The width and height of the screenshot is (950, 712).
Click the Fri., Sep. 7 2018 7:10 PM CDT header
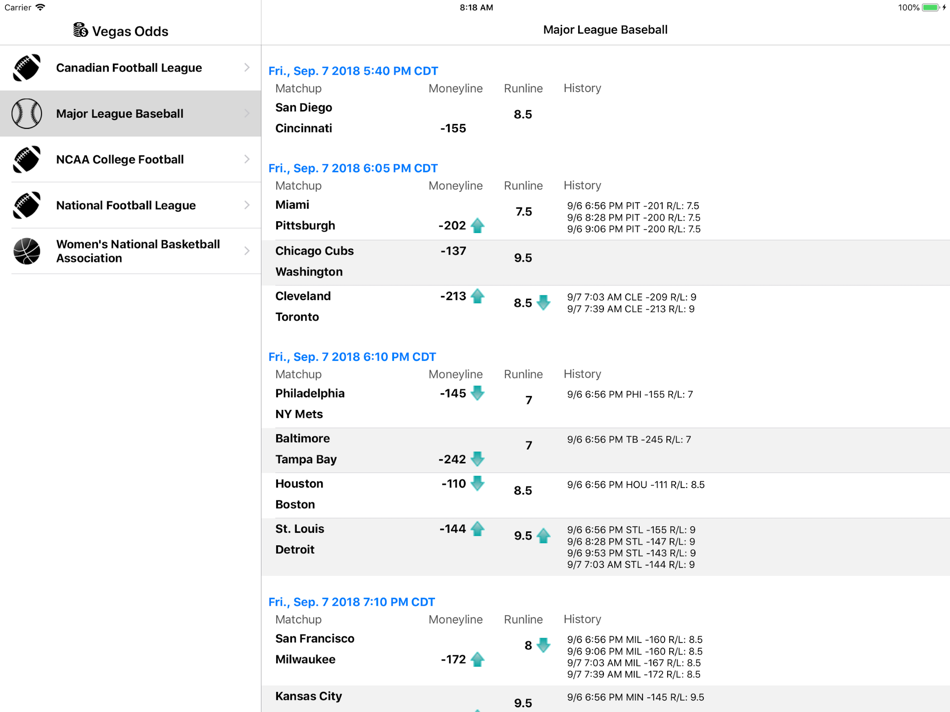tap(351, 602)
